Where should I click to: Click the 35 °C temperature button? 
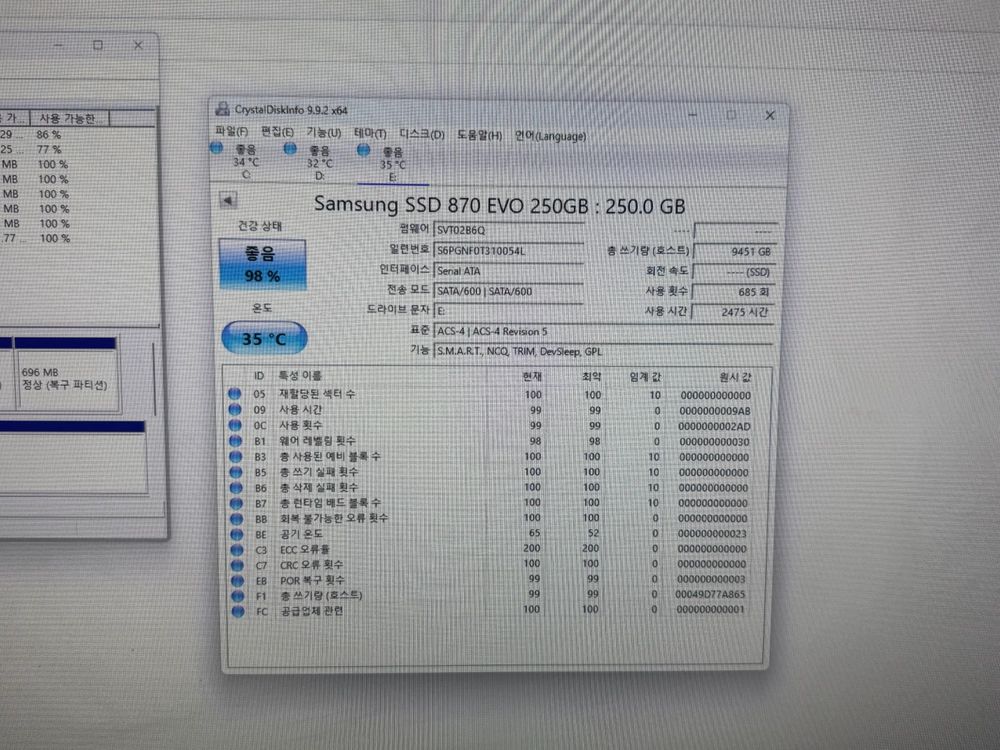tap(264, 339)
